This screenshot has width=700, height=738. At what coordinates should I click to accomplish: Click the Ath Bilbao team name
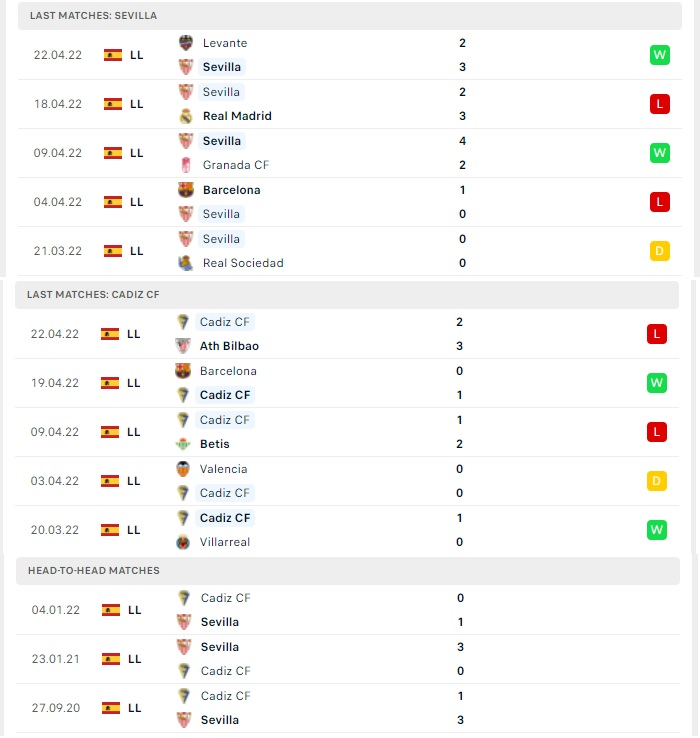[229, 346]
